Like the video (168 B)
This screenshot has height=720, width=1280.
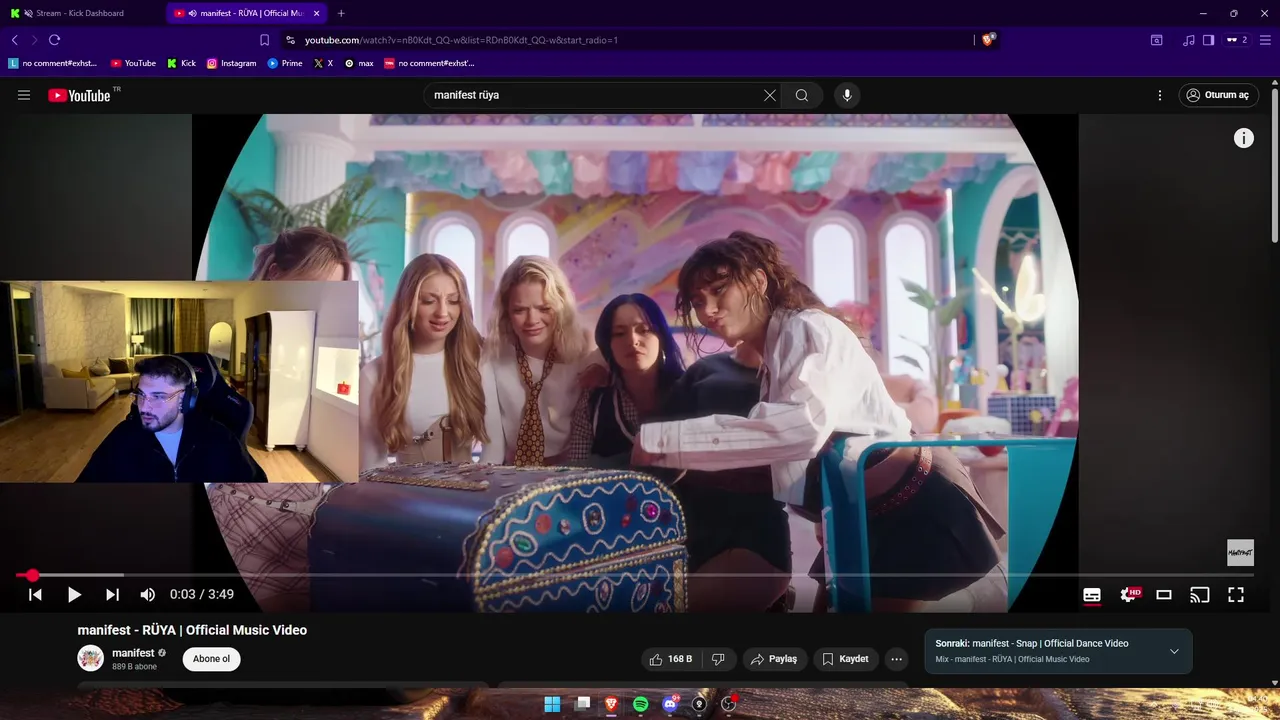671,659
